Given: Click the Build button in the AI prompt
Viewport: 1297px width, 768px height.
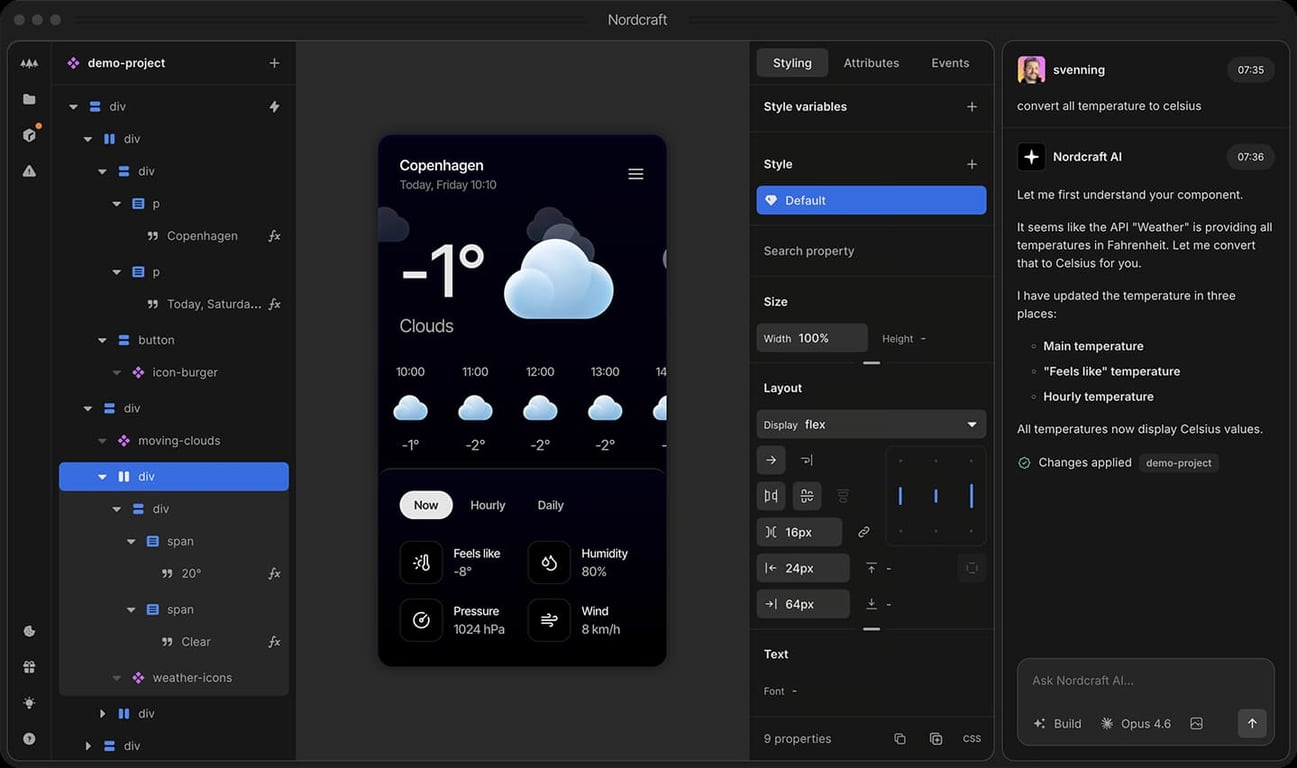Looking at the screenshot, I should (x=1057, y=723).
